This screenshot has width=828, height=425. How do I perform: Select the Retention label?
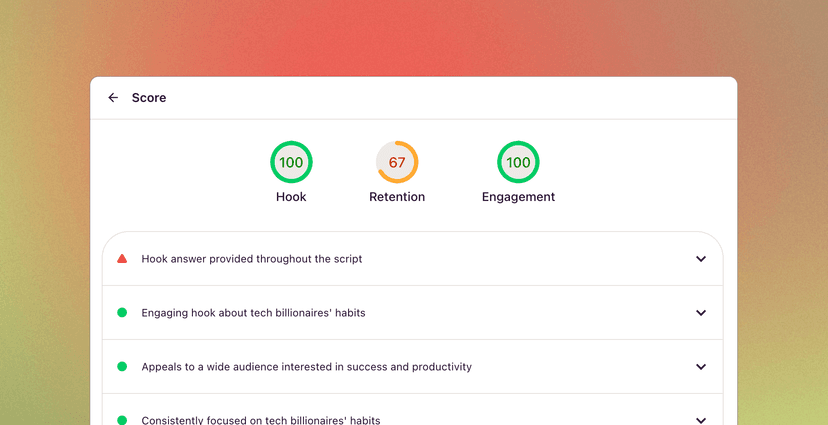click(x=397, y=197)
